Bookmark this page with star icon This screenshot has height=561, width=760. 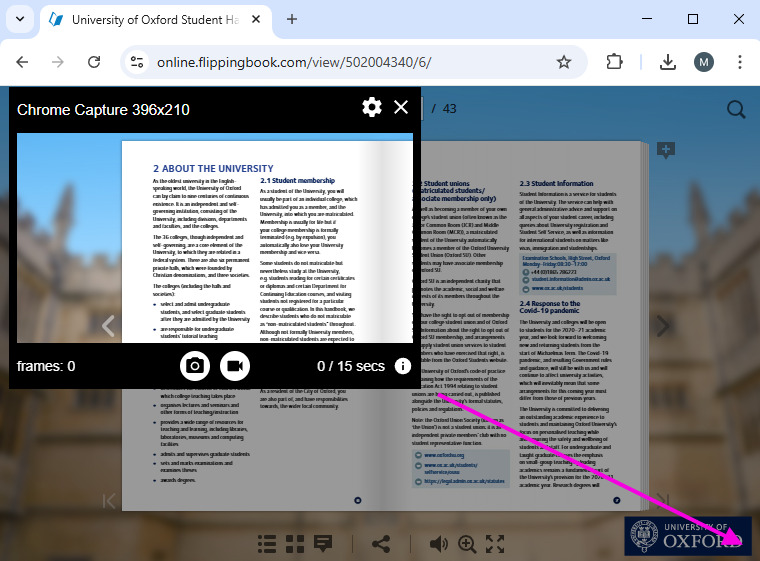point(564,62)
